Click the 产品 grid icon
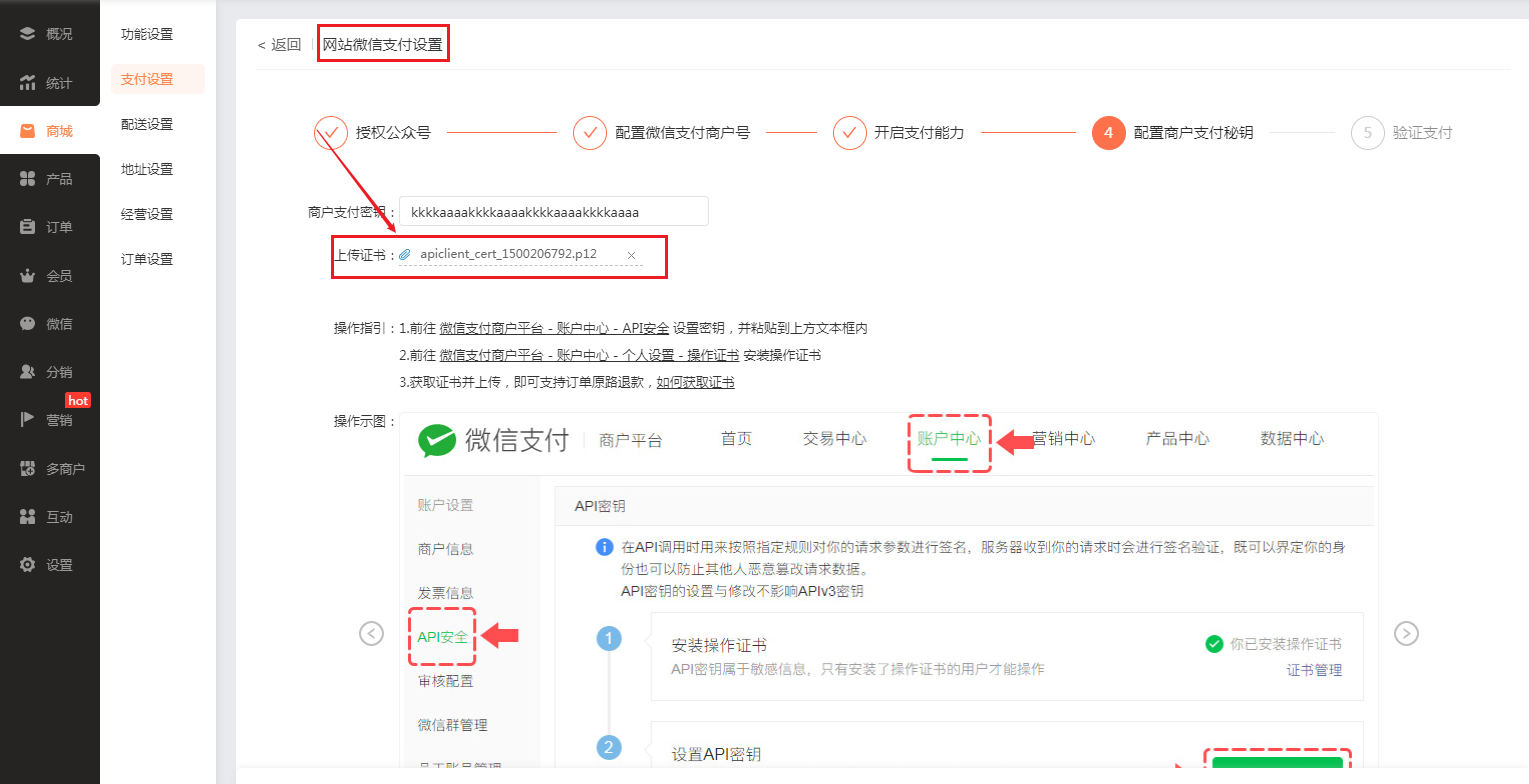1529x784 pixels. (x=28, y=179)
